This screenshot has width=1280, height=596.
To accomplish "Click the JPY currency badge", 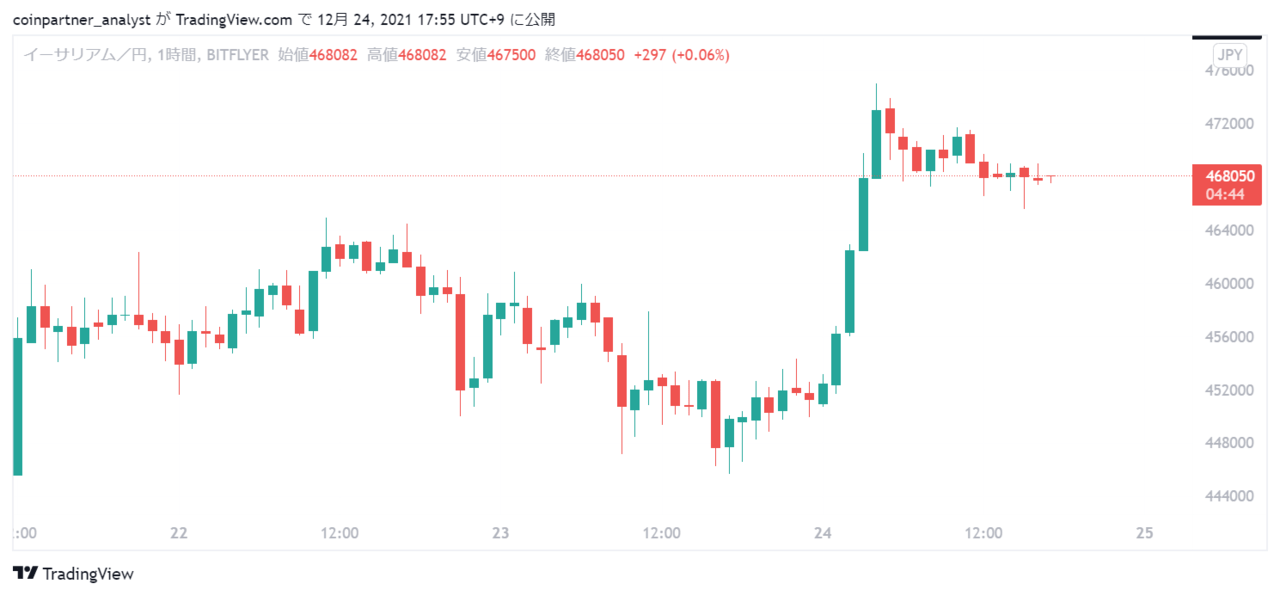I will tap(1229, 56).
